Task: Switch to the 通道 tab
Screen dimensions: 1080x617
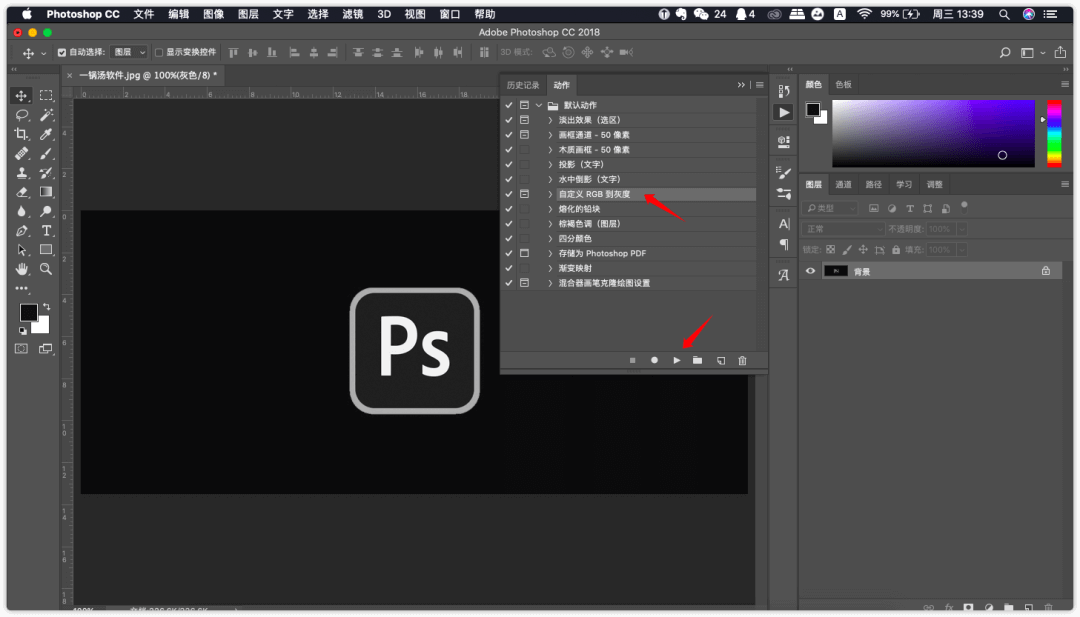Action: coord(843,185)
